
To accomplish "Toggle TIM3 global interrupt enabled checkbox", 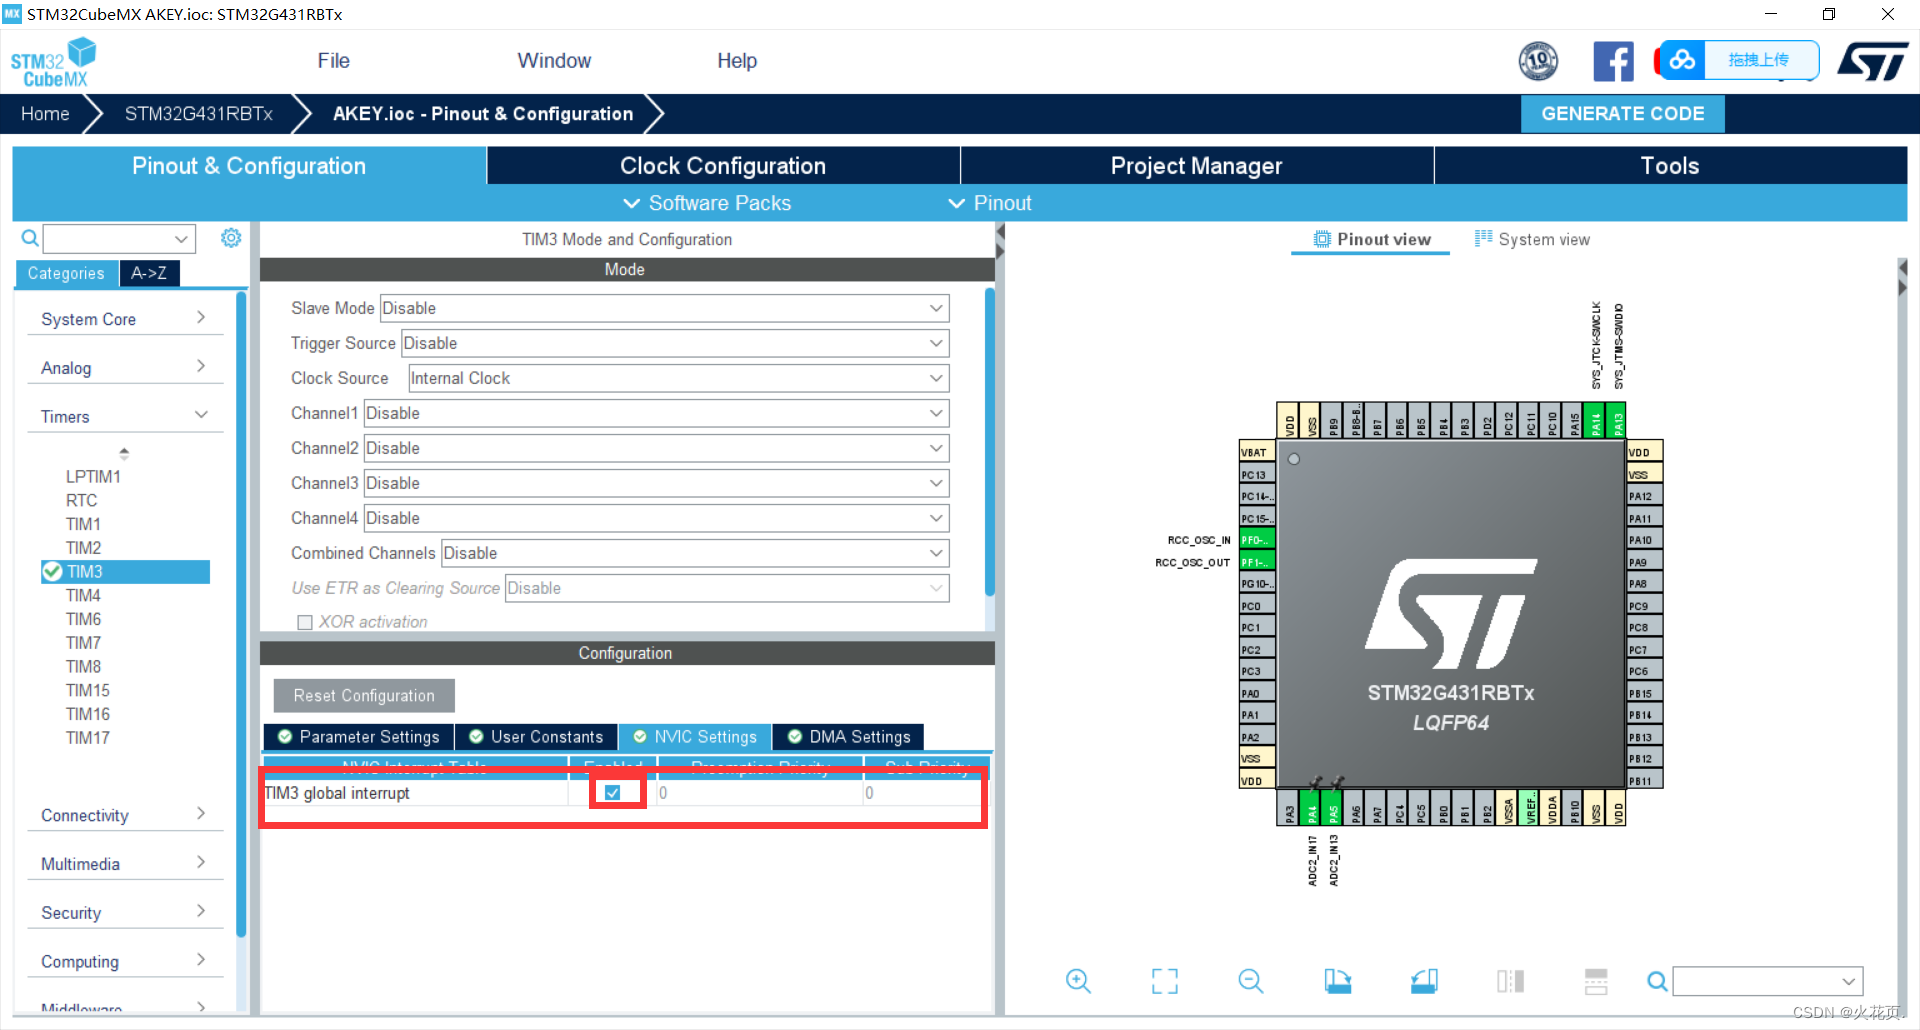I will point(613,792).
